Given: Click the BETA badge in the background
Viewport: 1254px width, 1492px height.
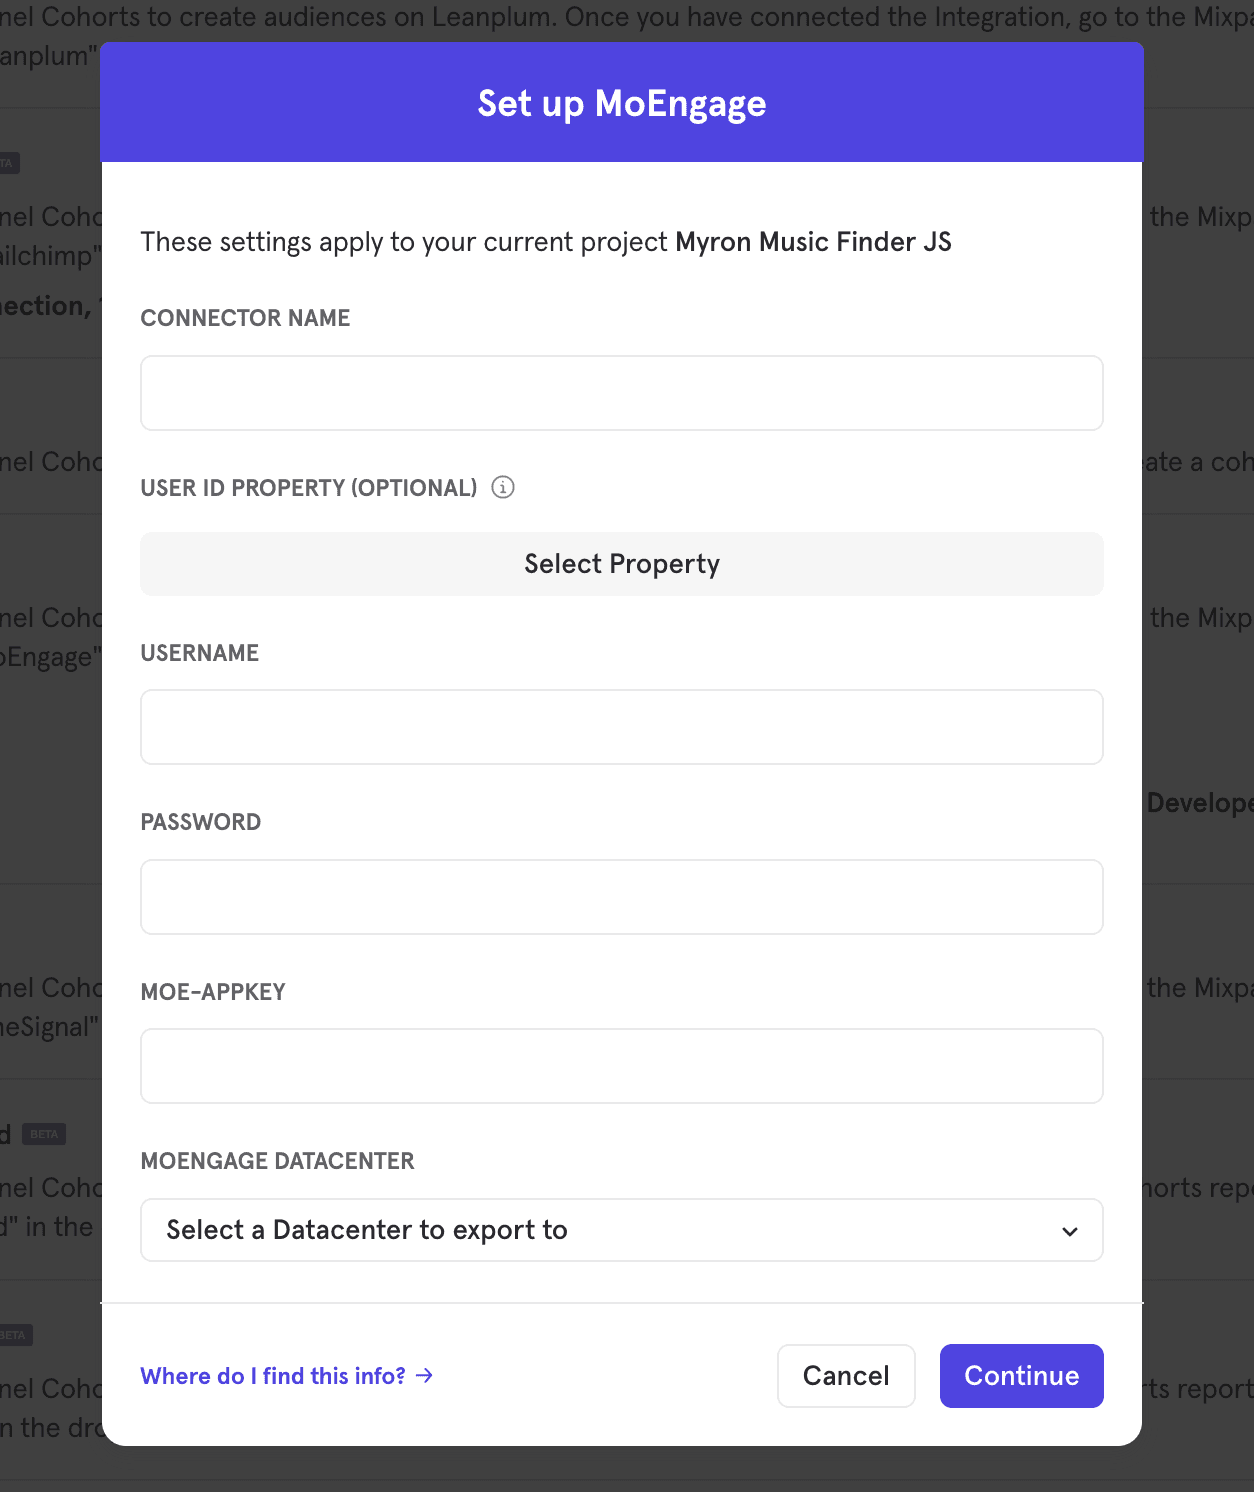Looking at the screenshot, I should [x=44, y=1134].
